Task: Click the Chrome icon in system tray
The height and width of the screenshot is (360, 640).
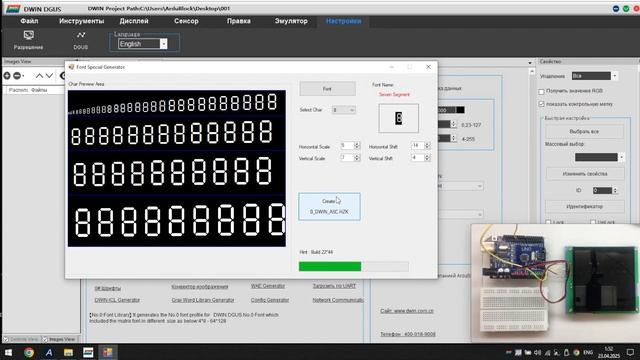Action: [576, 353]
